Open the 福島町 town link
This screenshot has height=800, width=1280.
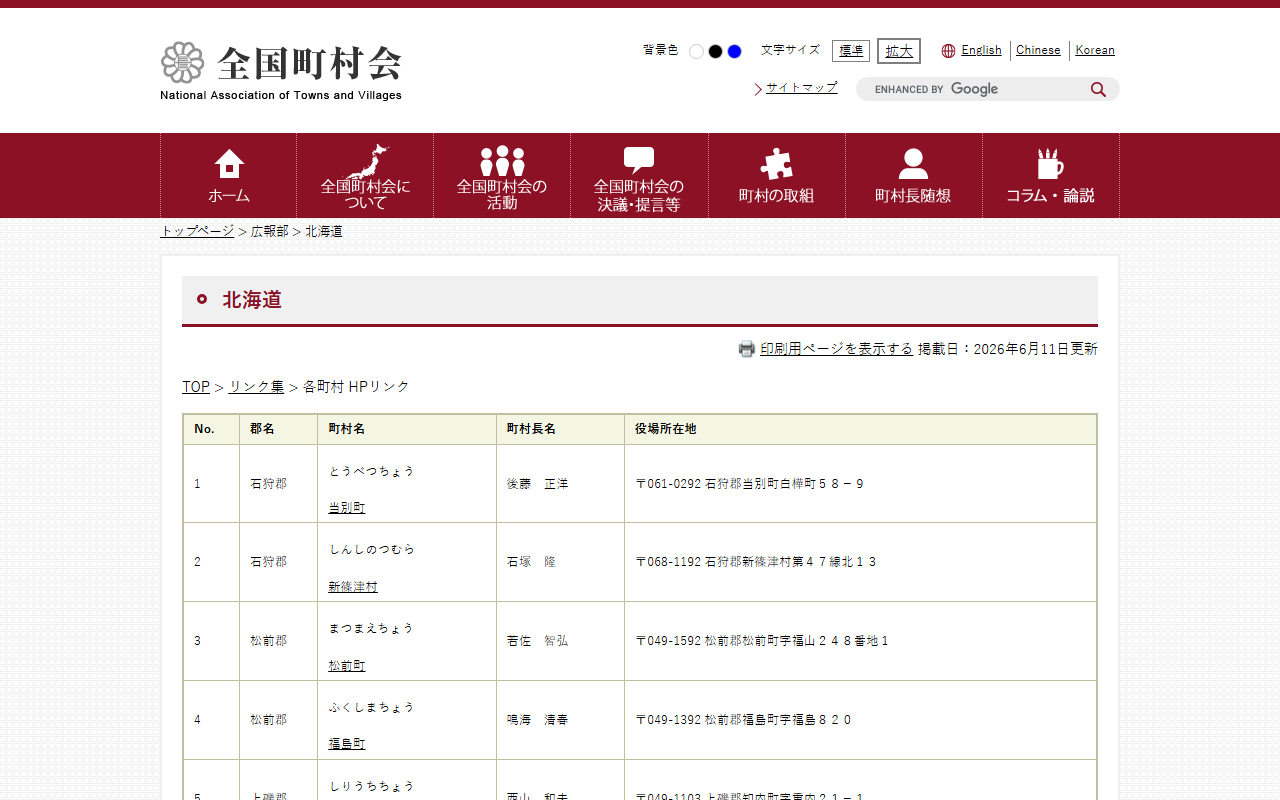347,745
